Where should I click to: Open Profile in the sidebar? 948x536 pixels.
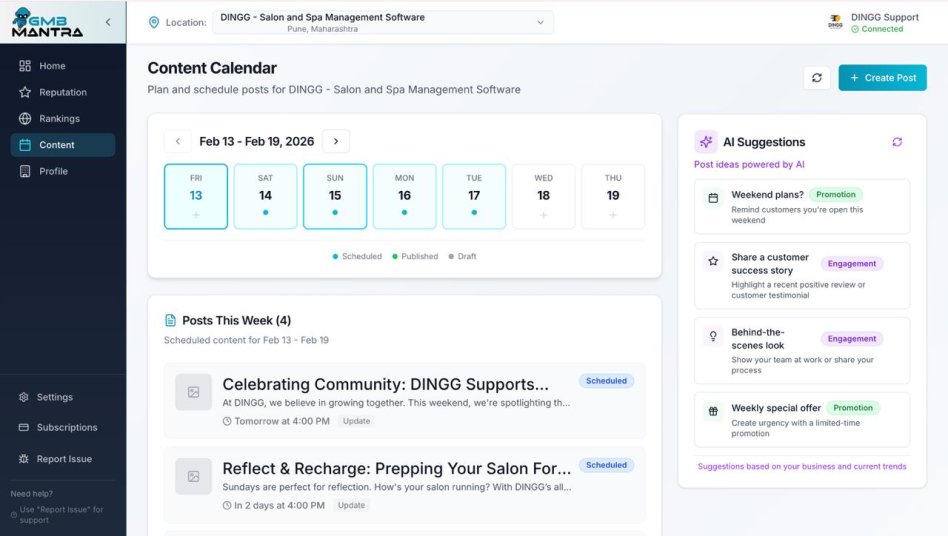[x=63, y=171]
